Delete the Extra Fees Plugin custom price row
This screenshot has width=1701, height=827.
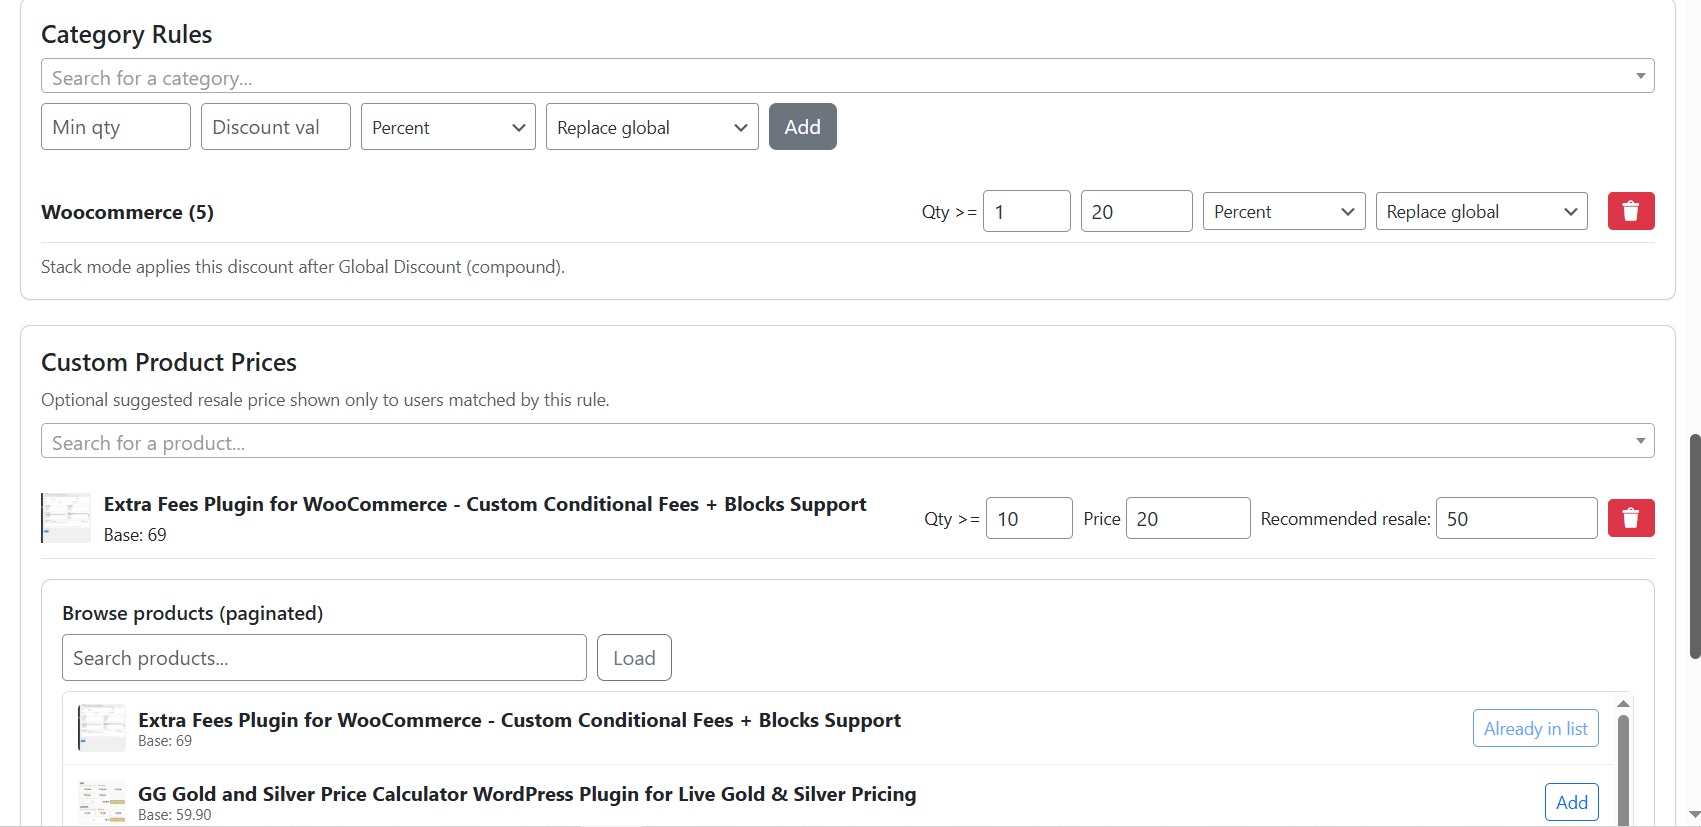tap(1631, 518)
